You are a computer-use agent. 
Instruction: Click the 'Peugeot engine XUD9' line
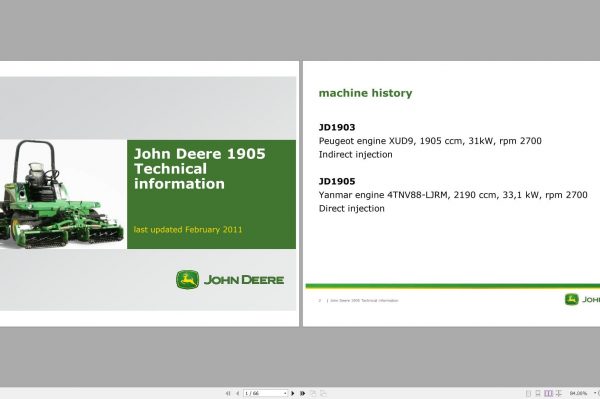(x=430, y=141)
